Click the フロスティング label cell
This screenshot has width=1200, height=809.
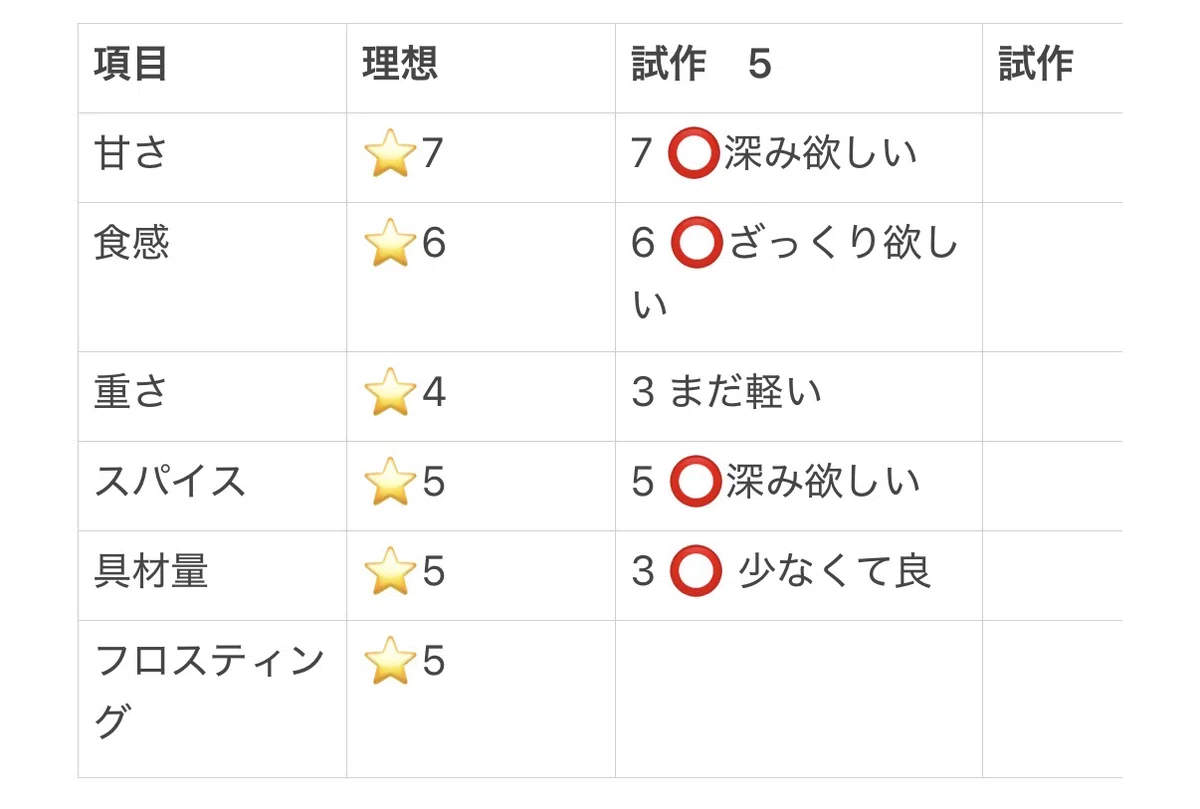coord(213,699)
